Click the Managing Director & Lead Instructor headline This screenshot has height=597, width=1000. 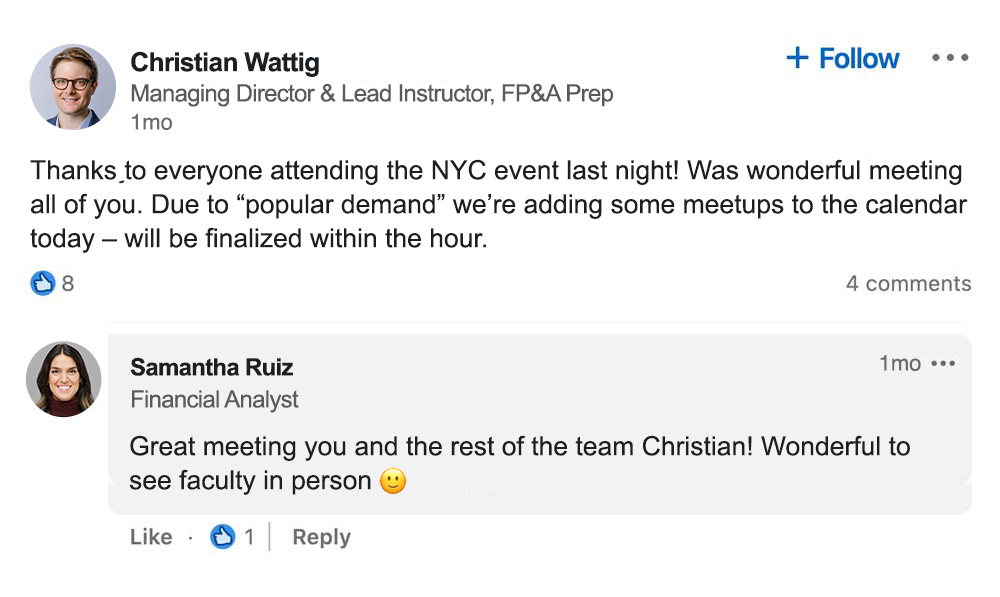tap(371, 94)
